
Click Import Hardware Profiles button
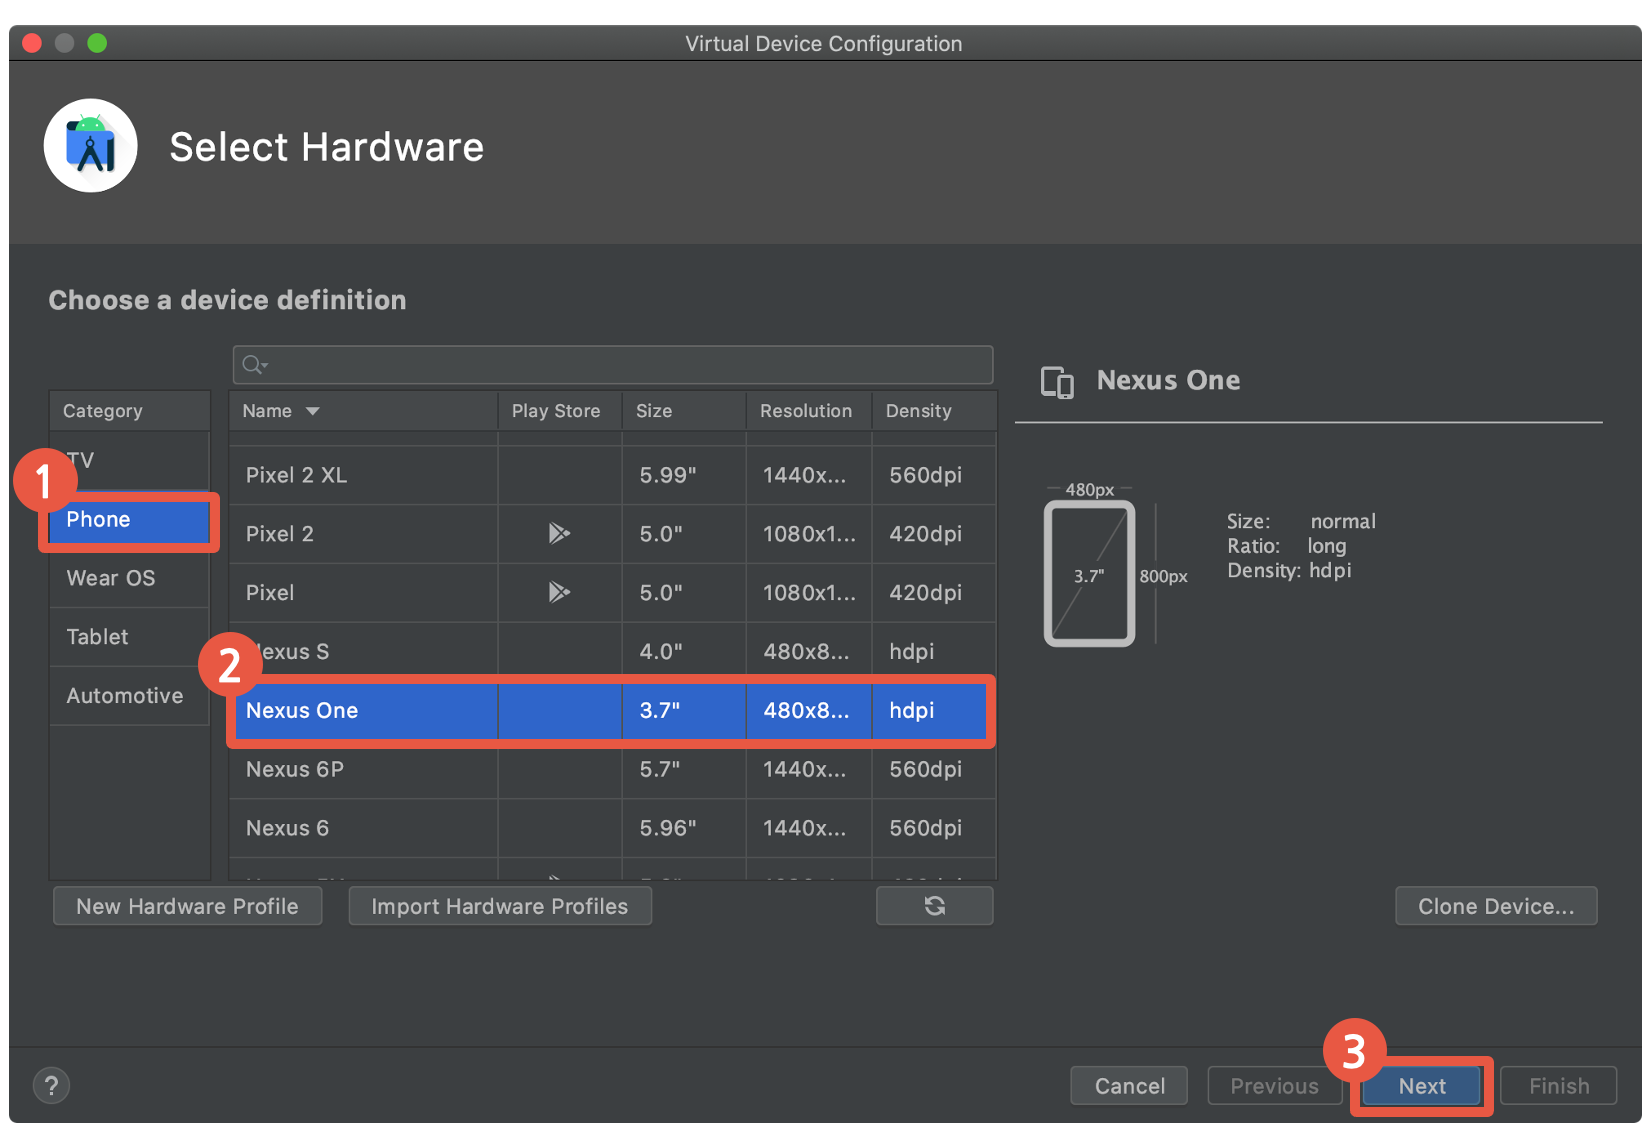click(500, 906)
